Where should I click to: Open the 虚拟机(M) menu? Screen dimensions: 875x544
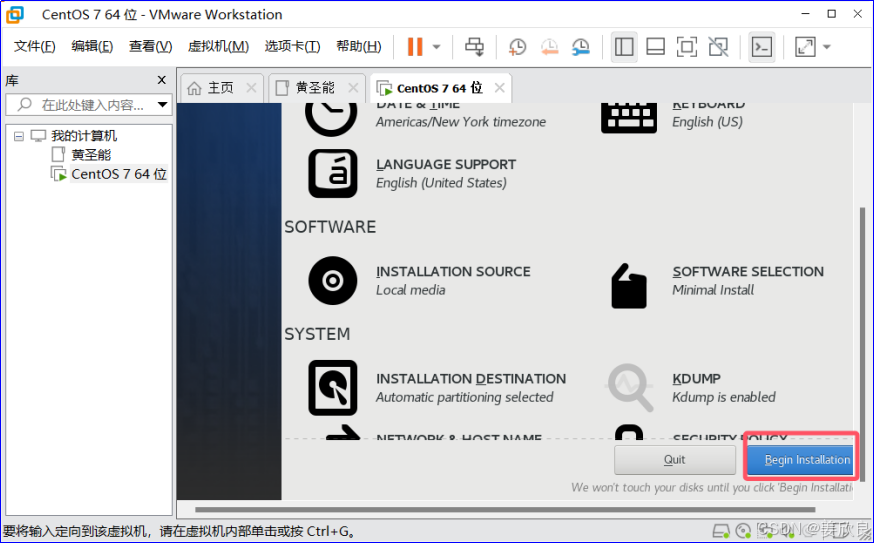(218, 46)
